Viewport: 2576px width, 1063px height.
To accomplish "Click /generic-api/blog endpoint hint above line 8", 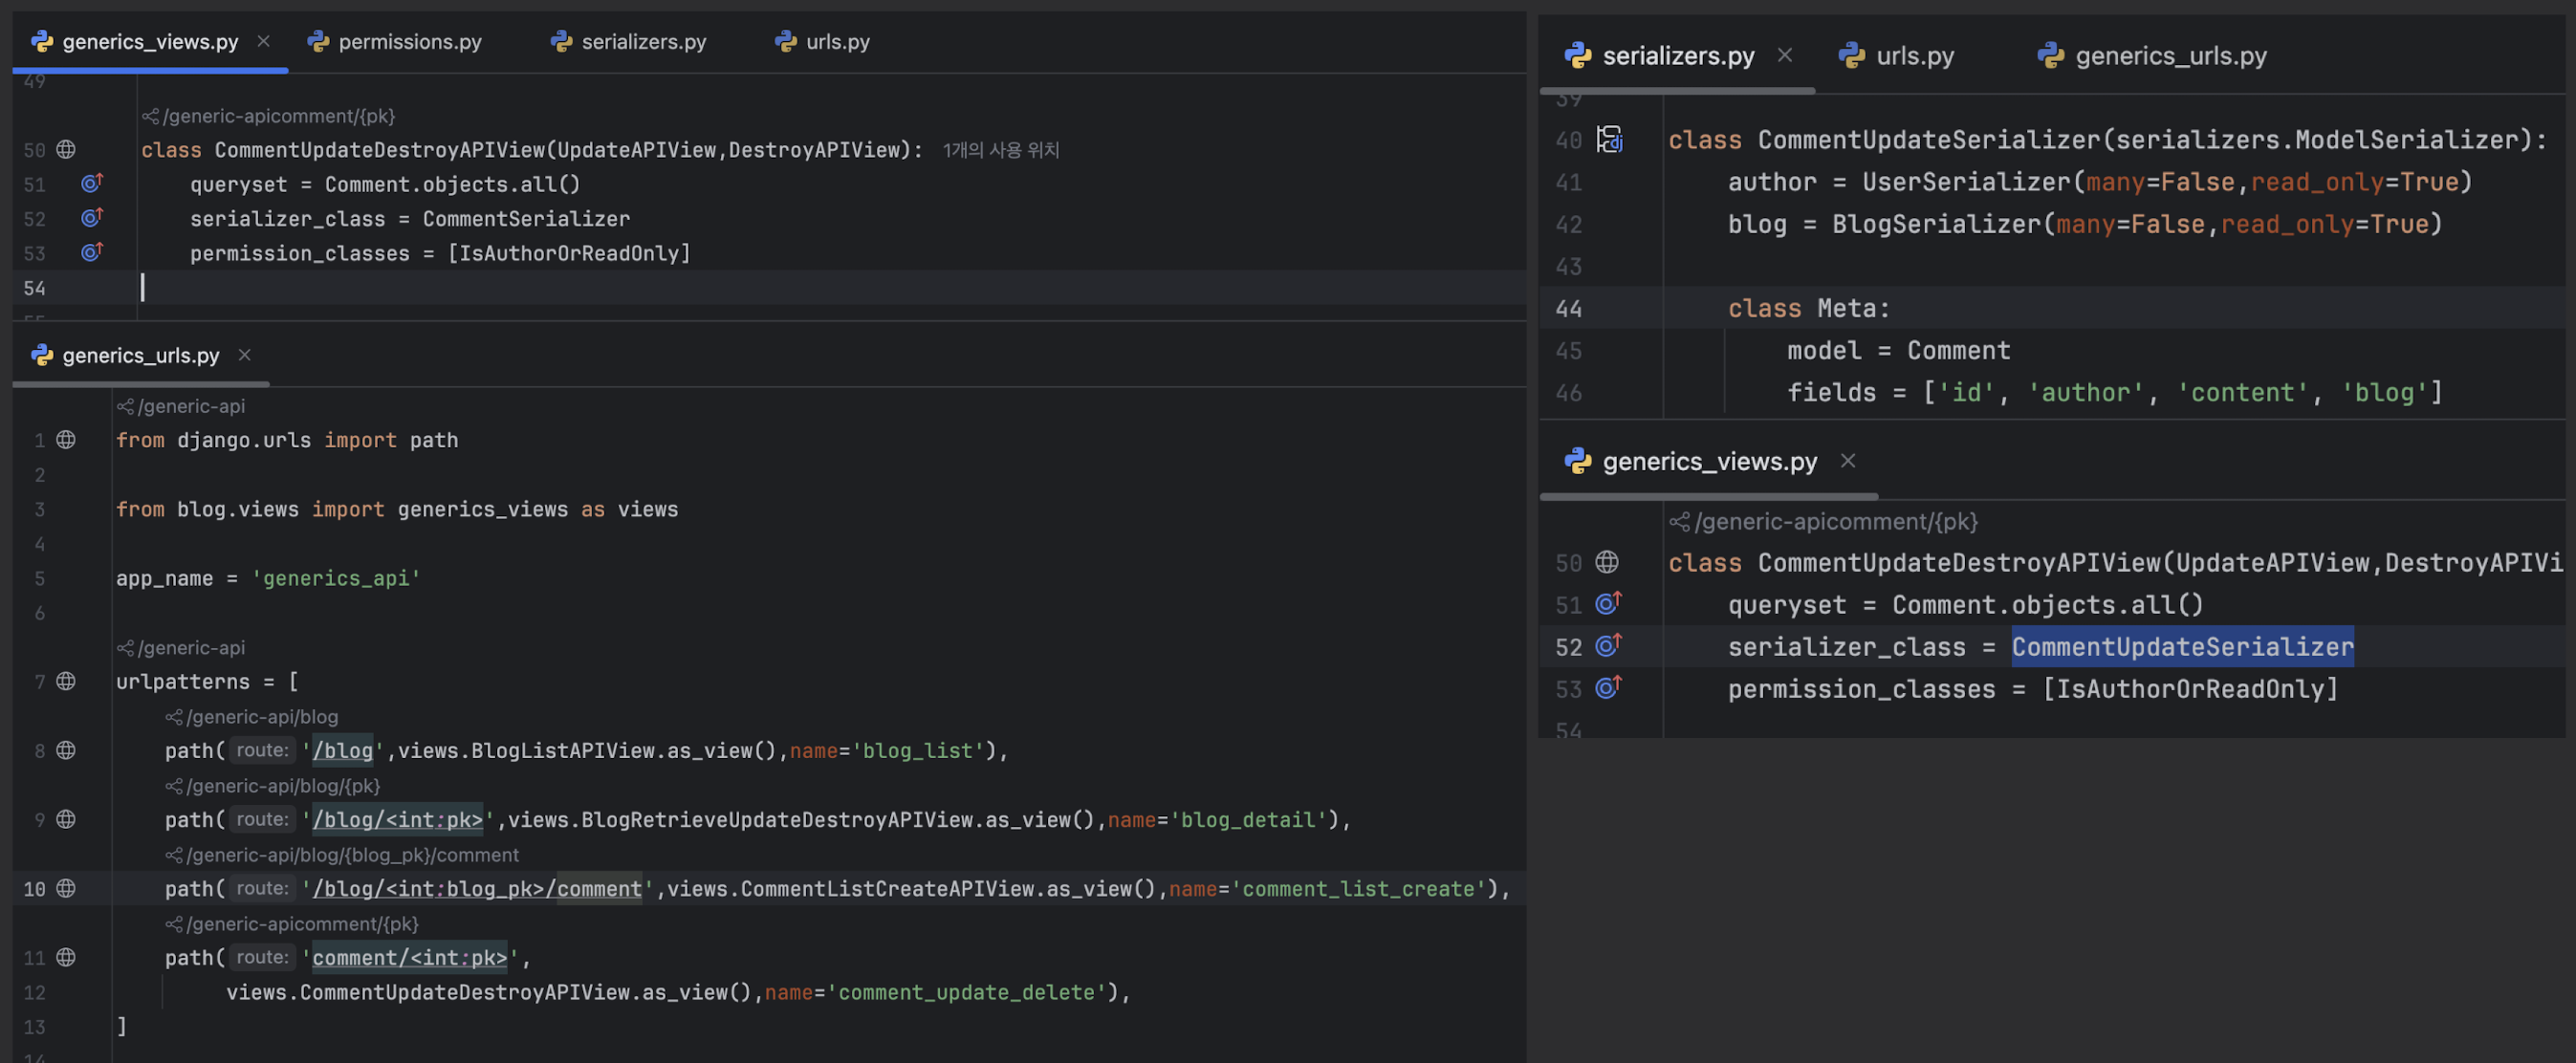I will click(262, 717).
